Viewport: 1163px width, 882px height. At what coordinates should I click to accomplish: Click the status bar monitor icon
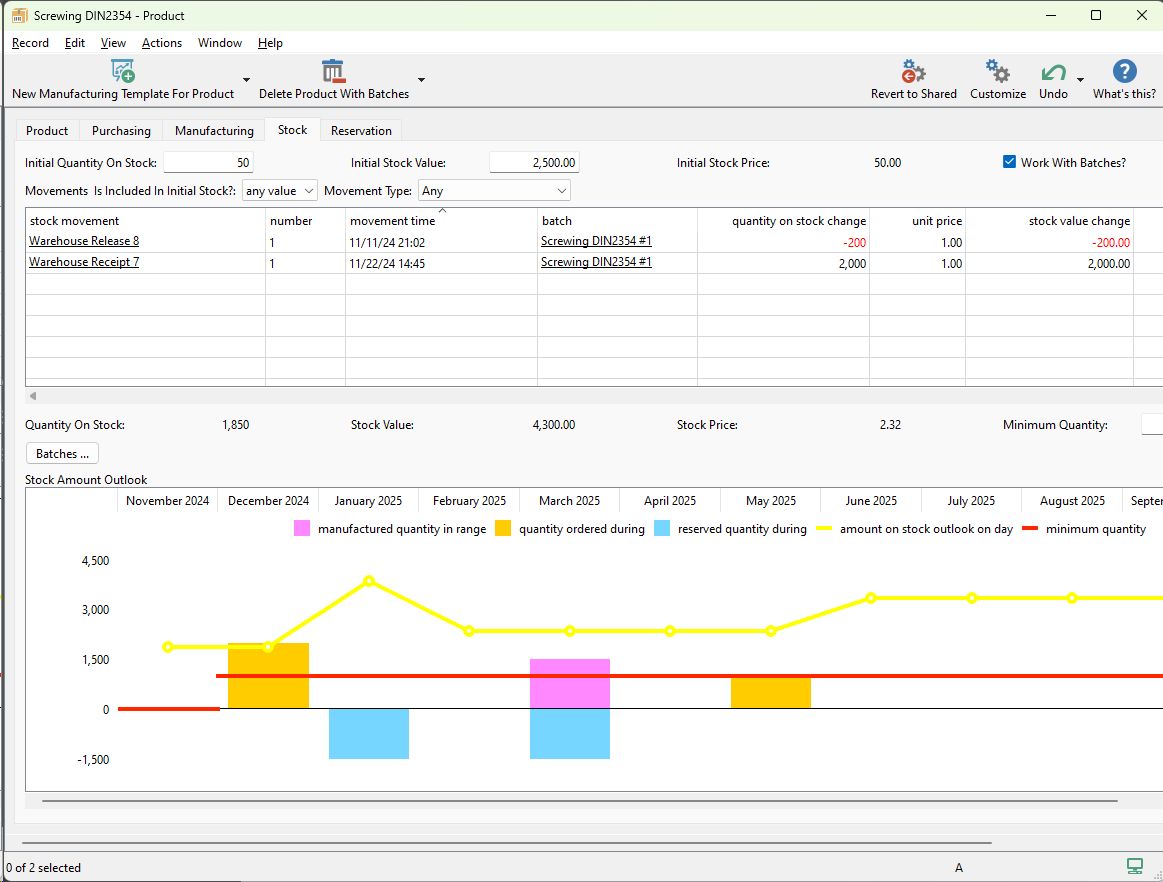(x=1134, y=866)
